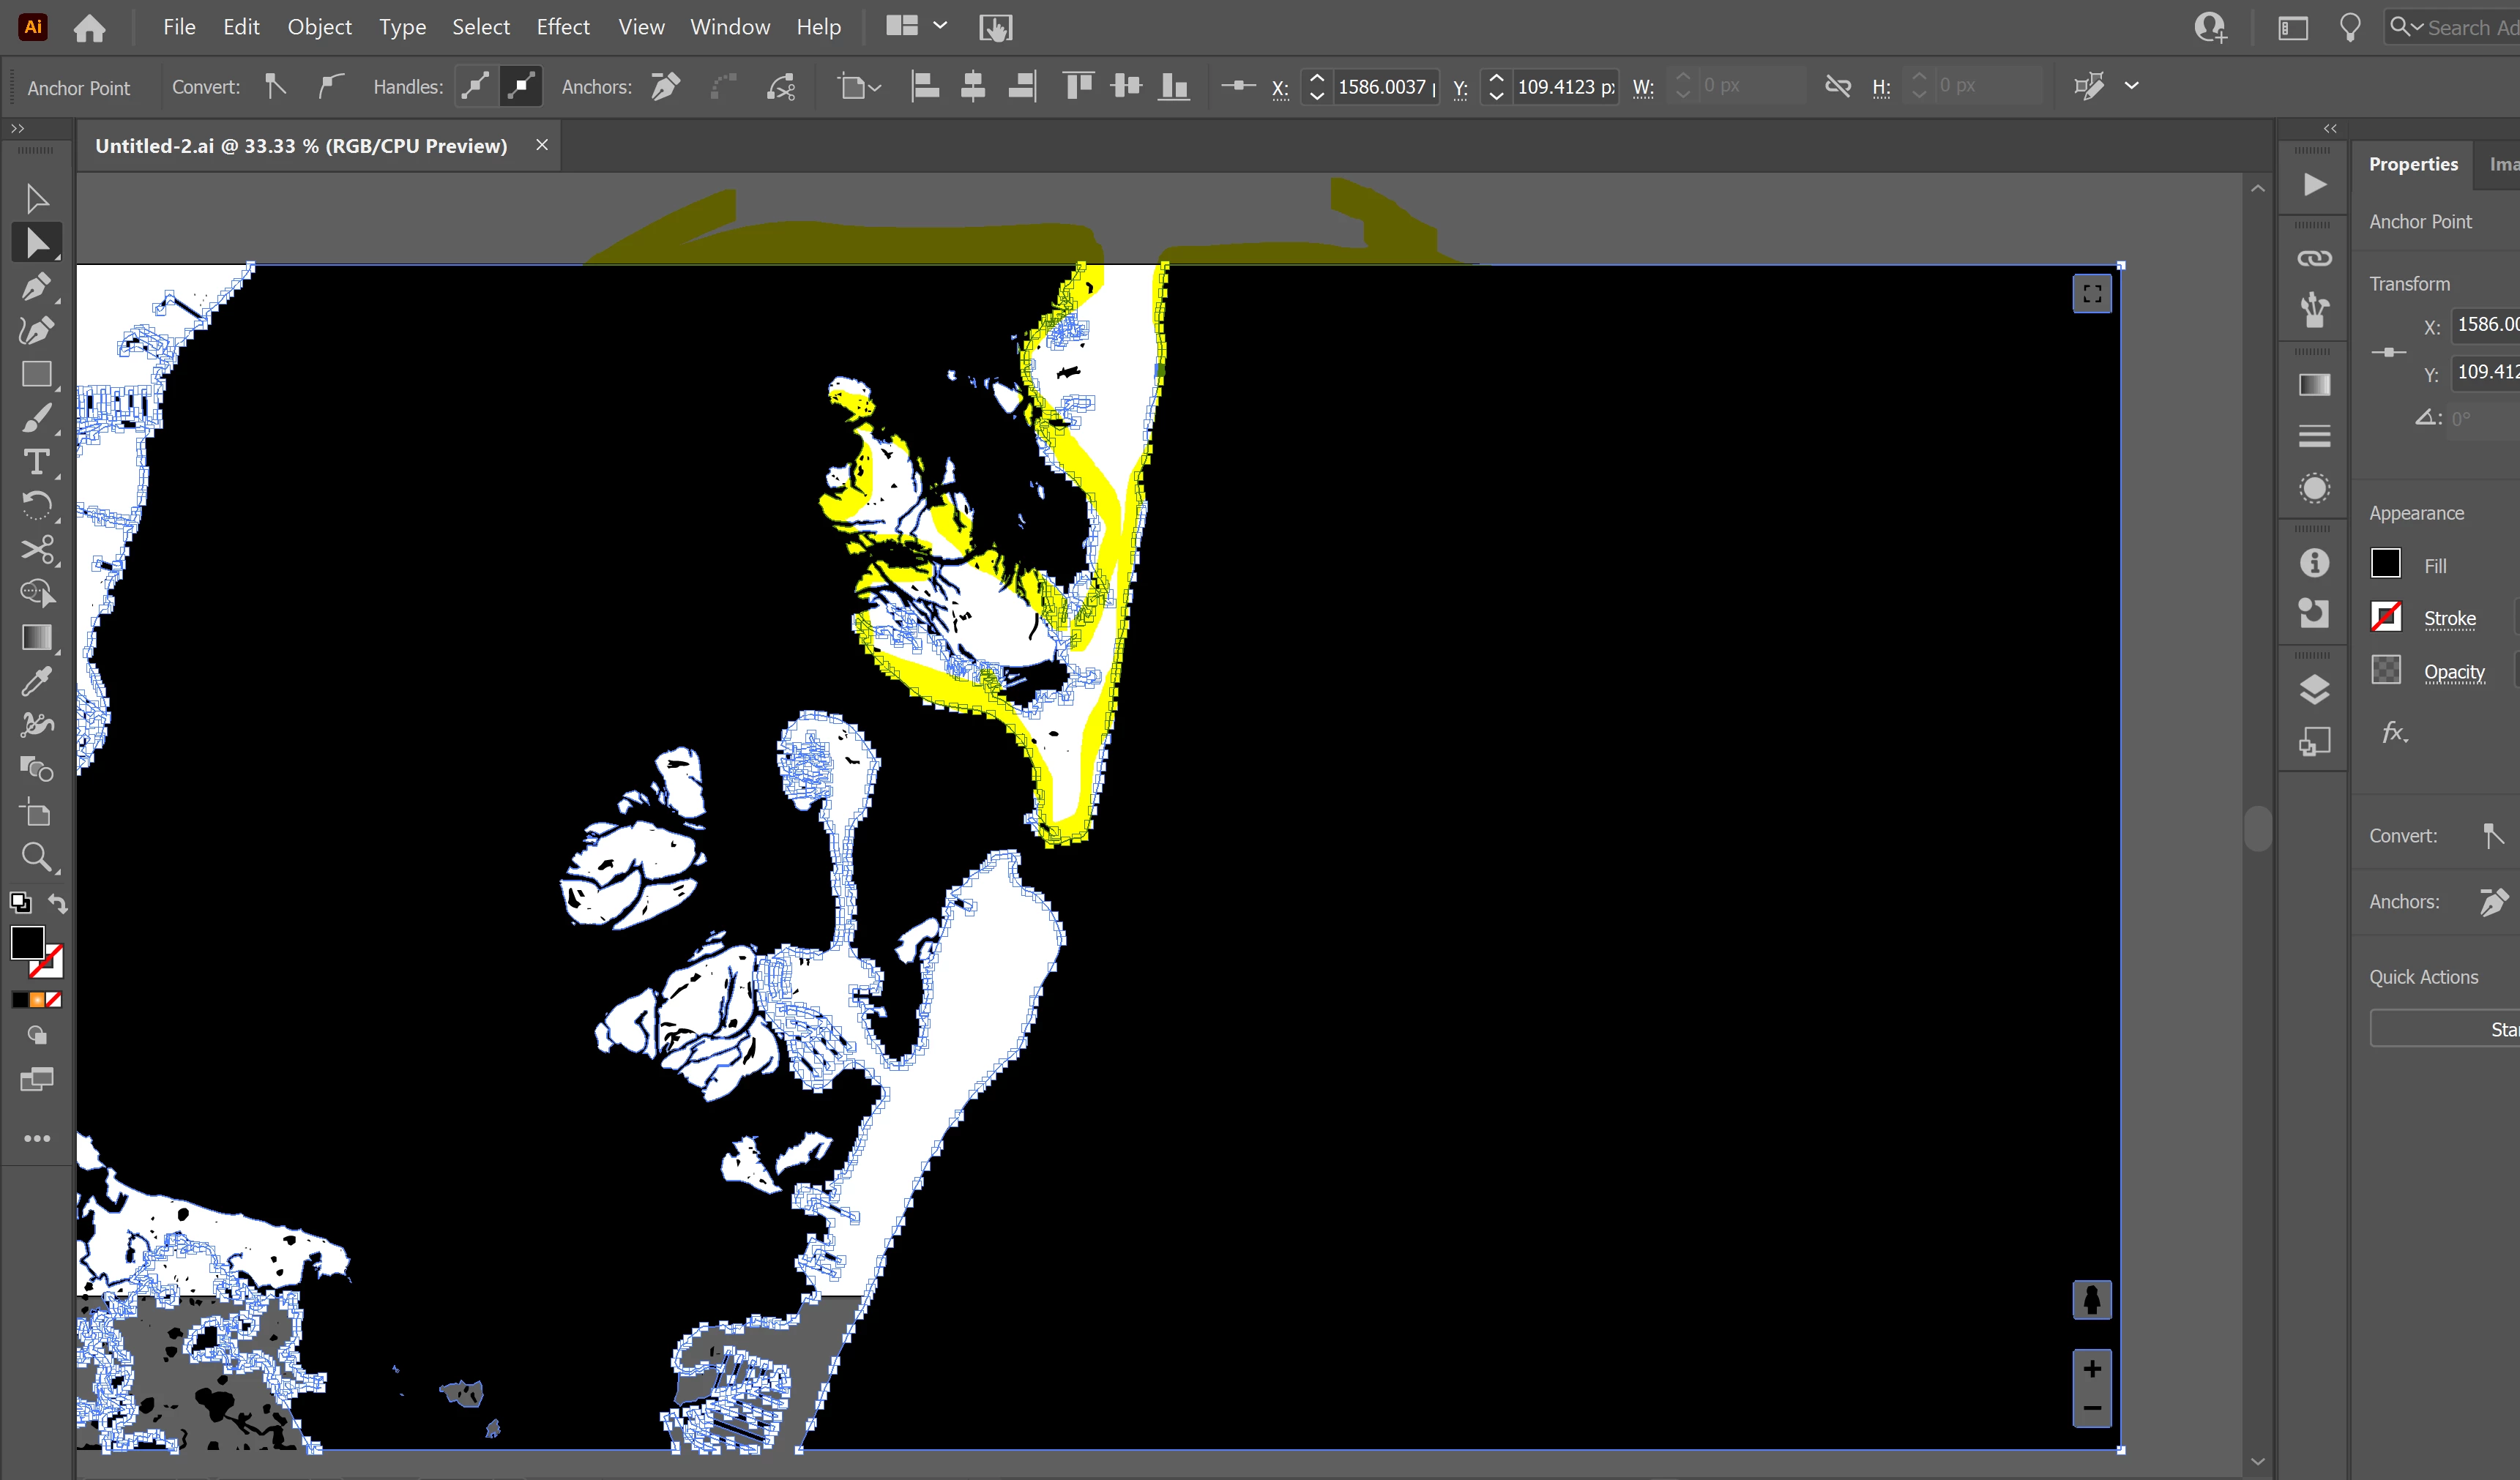The height and width of the screenshot is (1480, 2520).
Task: Toggle constrain width and height proportions
Action: coord(1837,86)
